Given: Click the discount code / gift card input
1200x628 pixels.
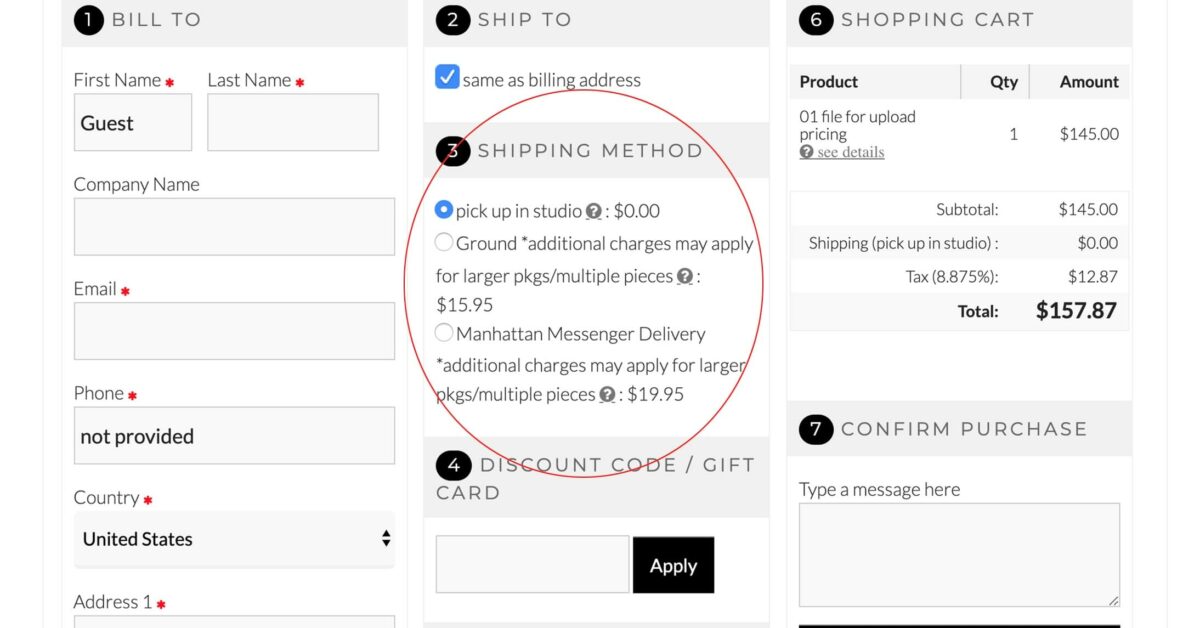Looking at the screenshot, I should click(x=532, y=564).
